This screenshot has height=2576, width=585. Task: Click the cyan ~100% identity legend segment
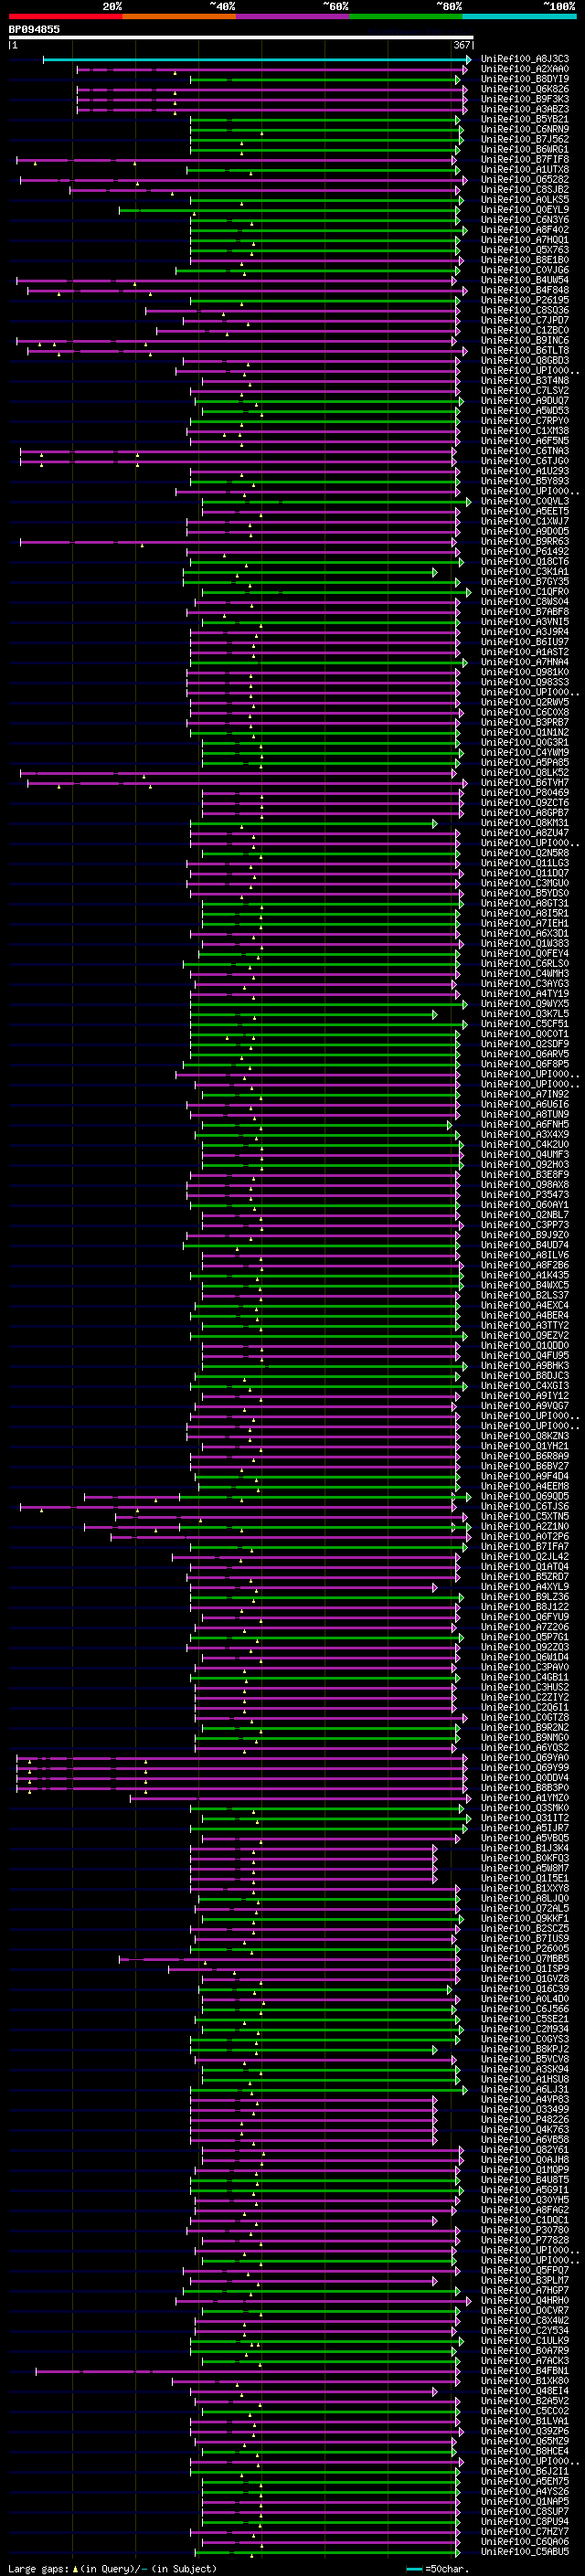tap(519, 16)
